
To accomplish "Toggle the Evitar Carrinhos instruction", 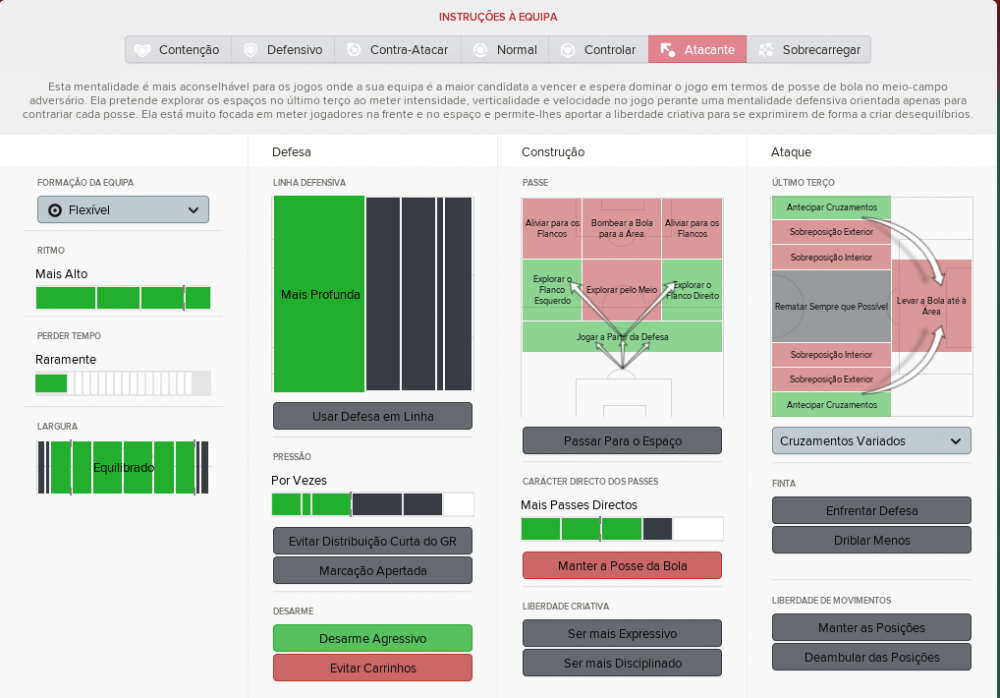I will [x=372, y=668].
